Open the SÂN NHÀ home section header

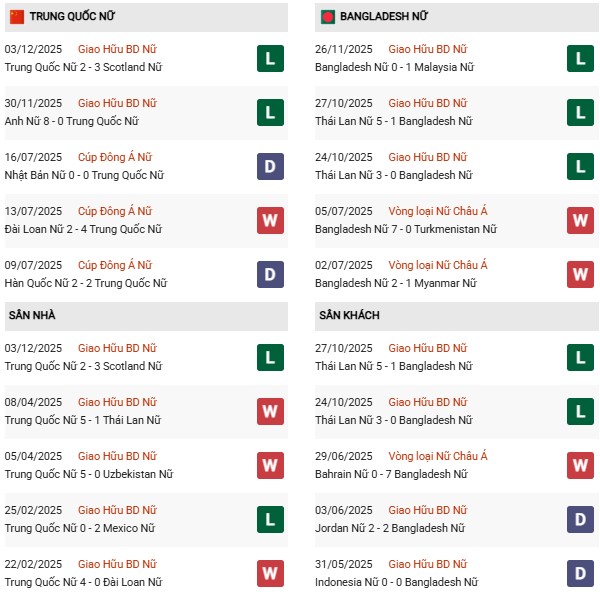tap(32, 315)
